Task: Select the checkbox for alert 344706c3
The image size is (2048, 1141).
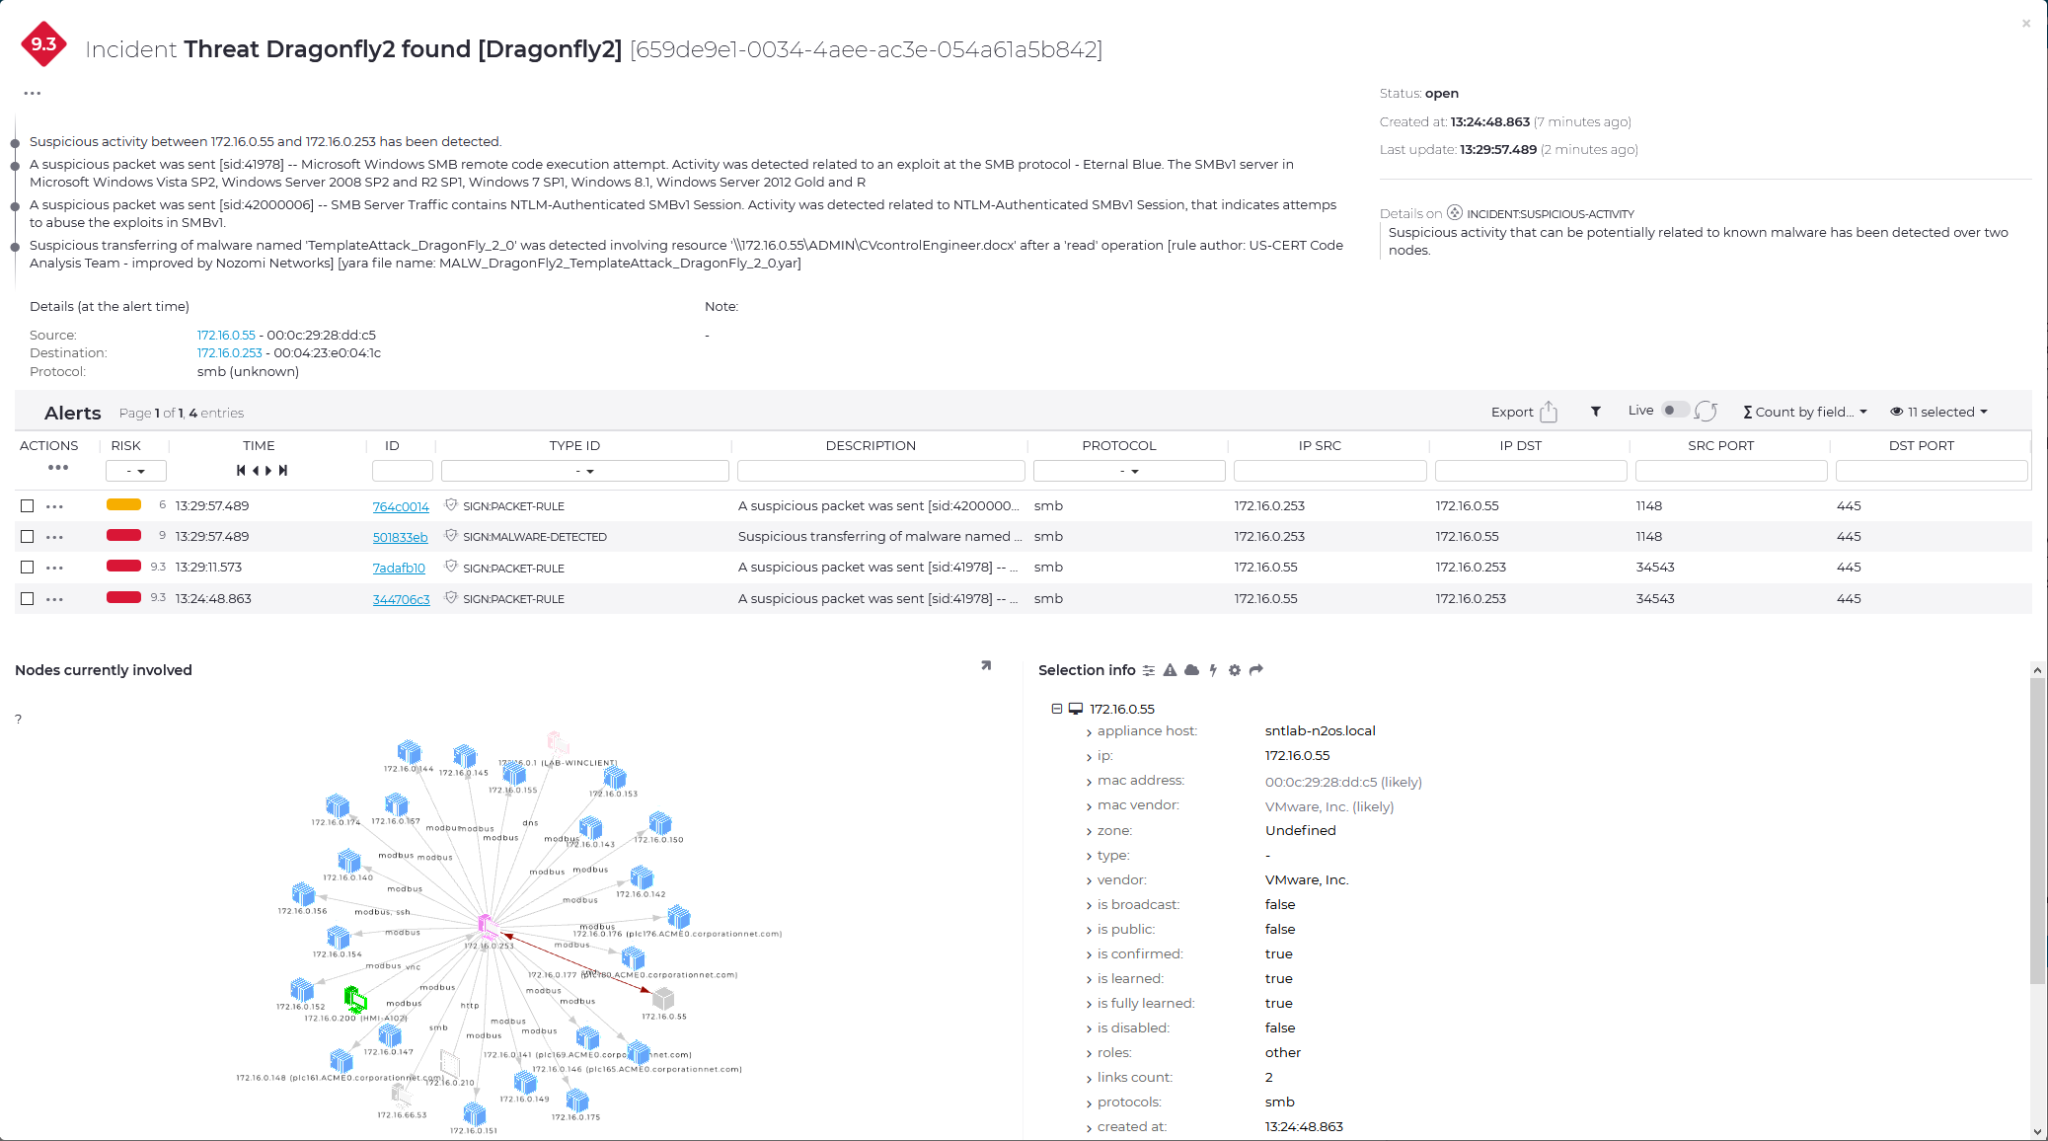Action: (27, 599)
